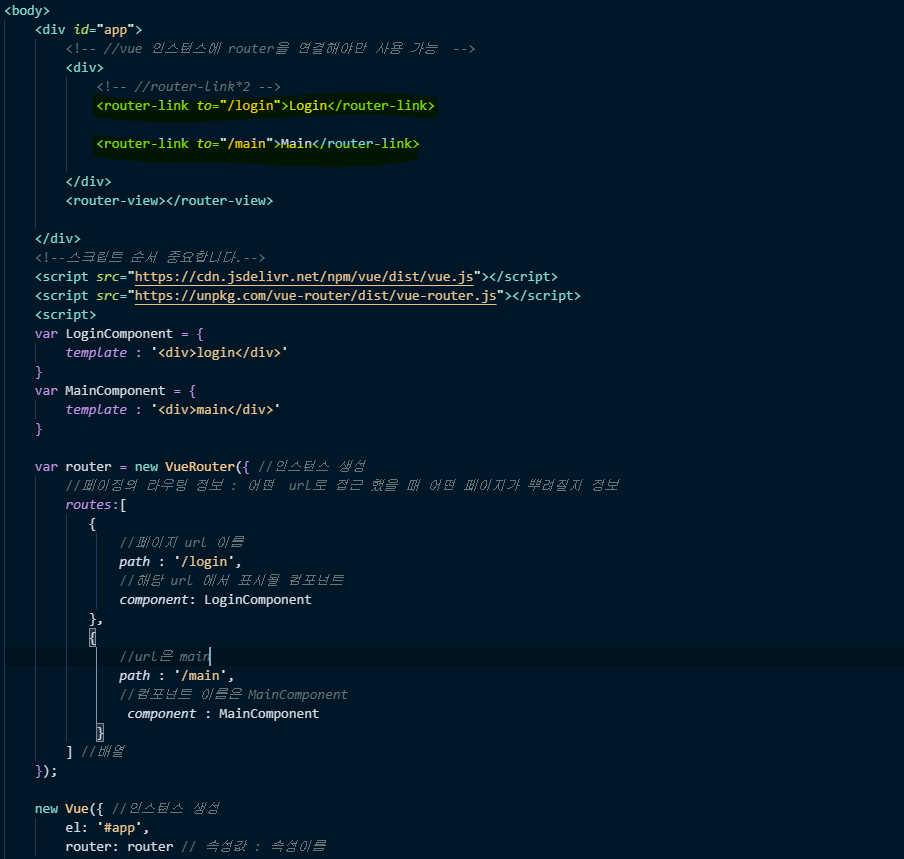Click the highlighted closing brace of main route
The width and height of the screenshot is (904, 859).
pos(100,733)
